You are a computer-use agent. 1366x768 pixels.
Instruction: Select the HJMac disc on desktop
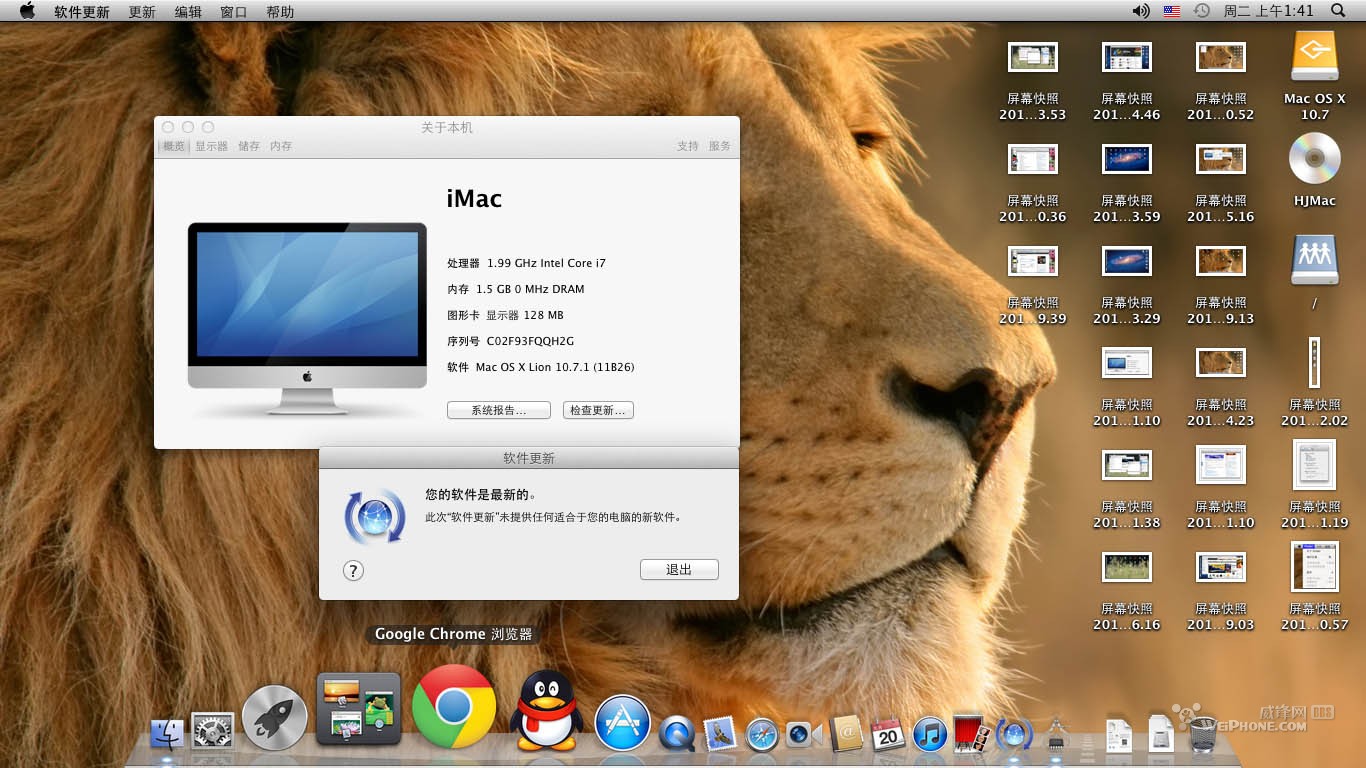pos(1314,170)
